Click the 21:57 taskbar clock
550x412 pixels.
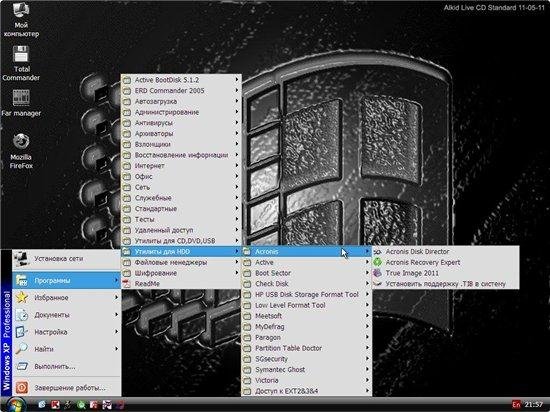pos(534,404)
